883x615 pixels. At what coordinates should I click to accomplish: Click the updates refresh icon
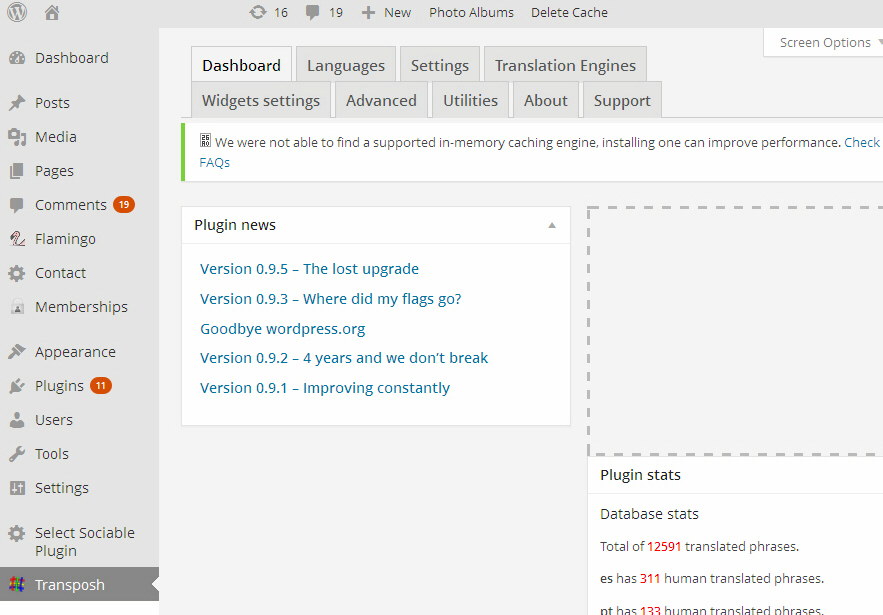(258, 13)
